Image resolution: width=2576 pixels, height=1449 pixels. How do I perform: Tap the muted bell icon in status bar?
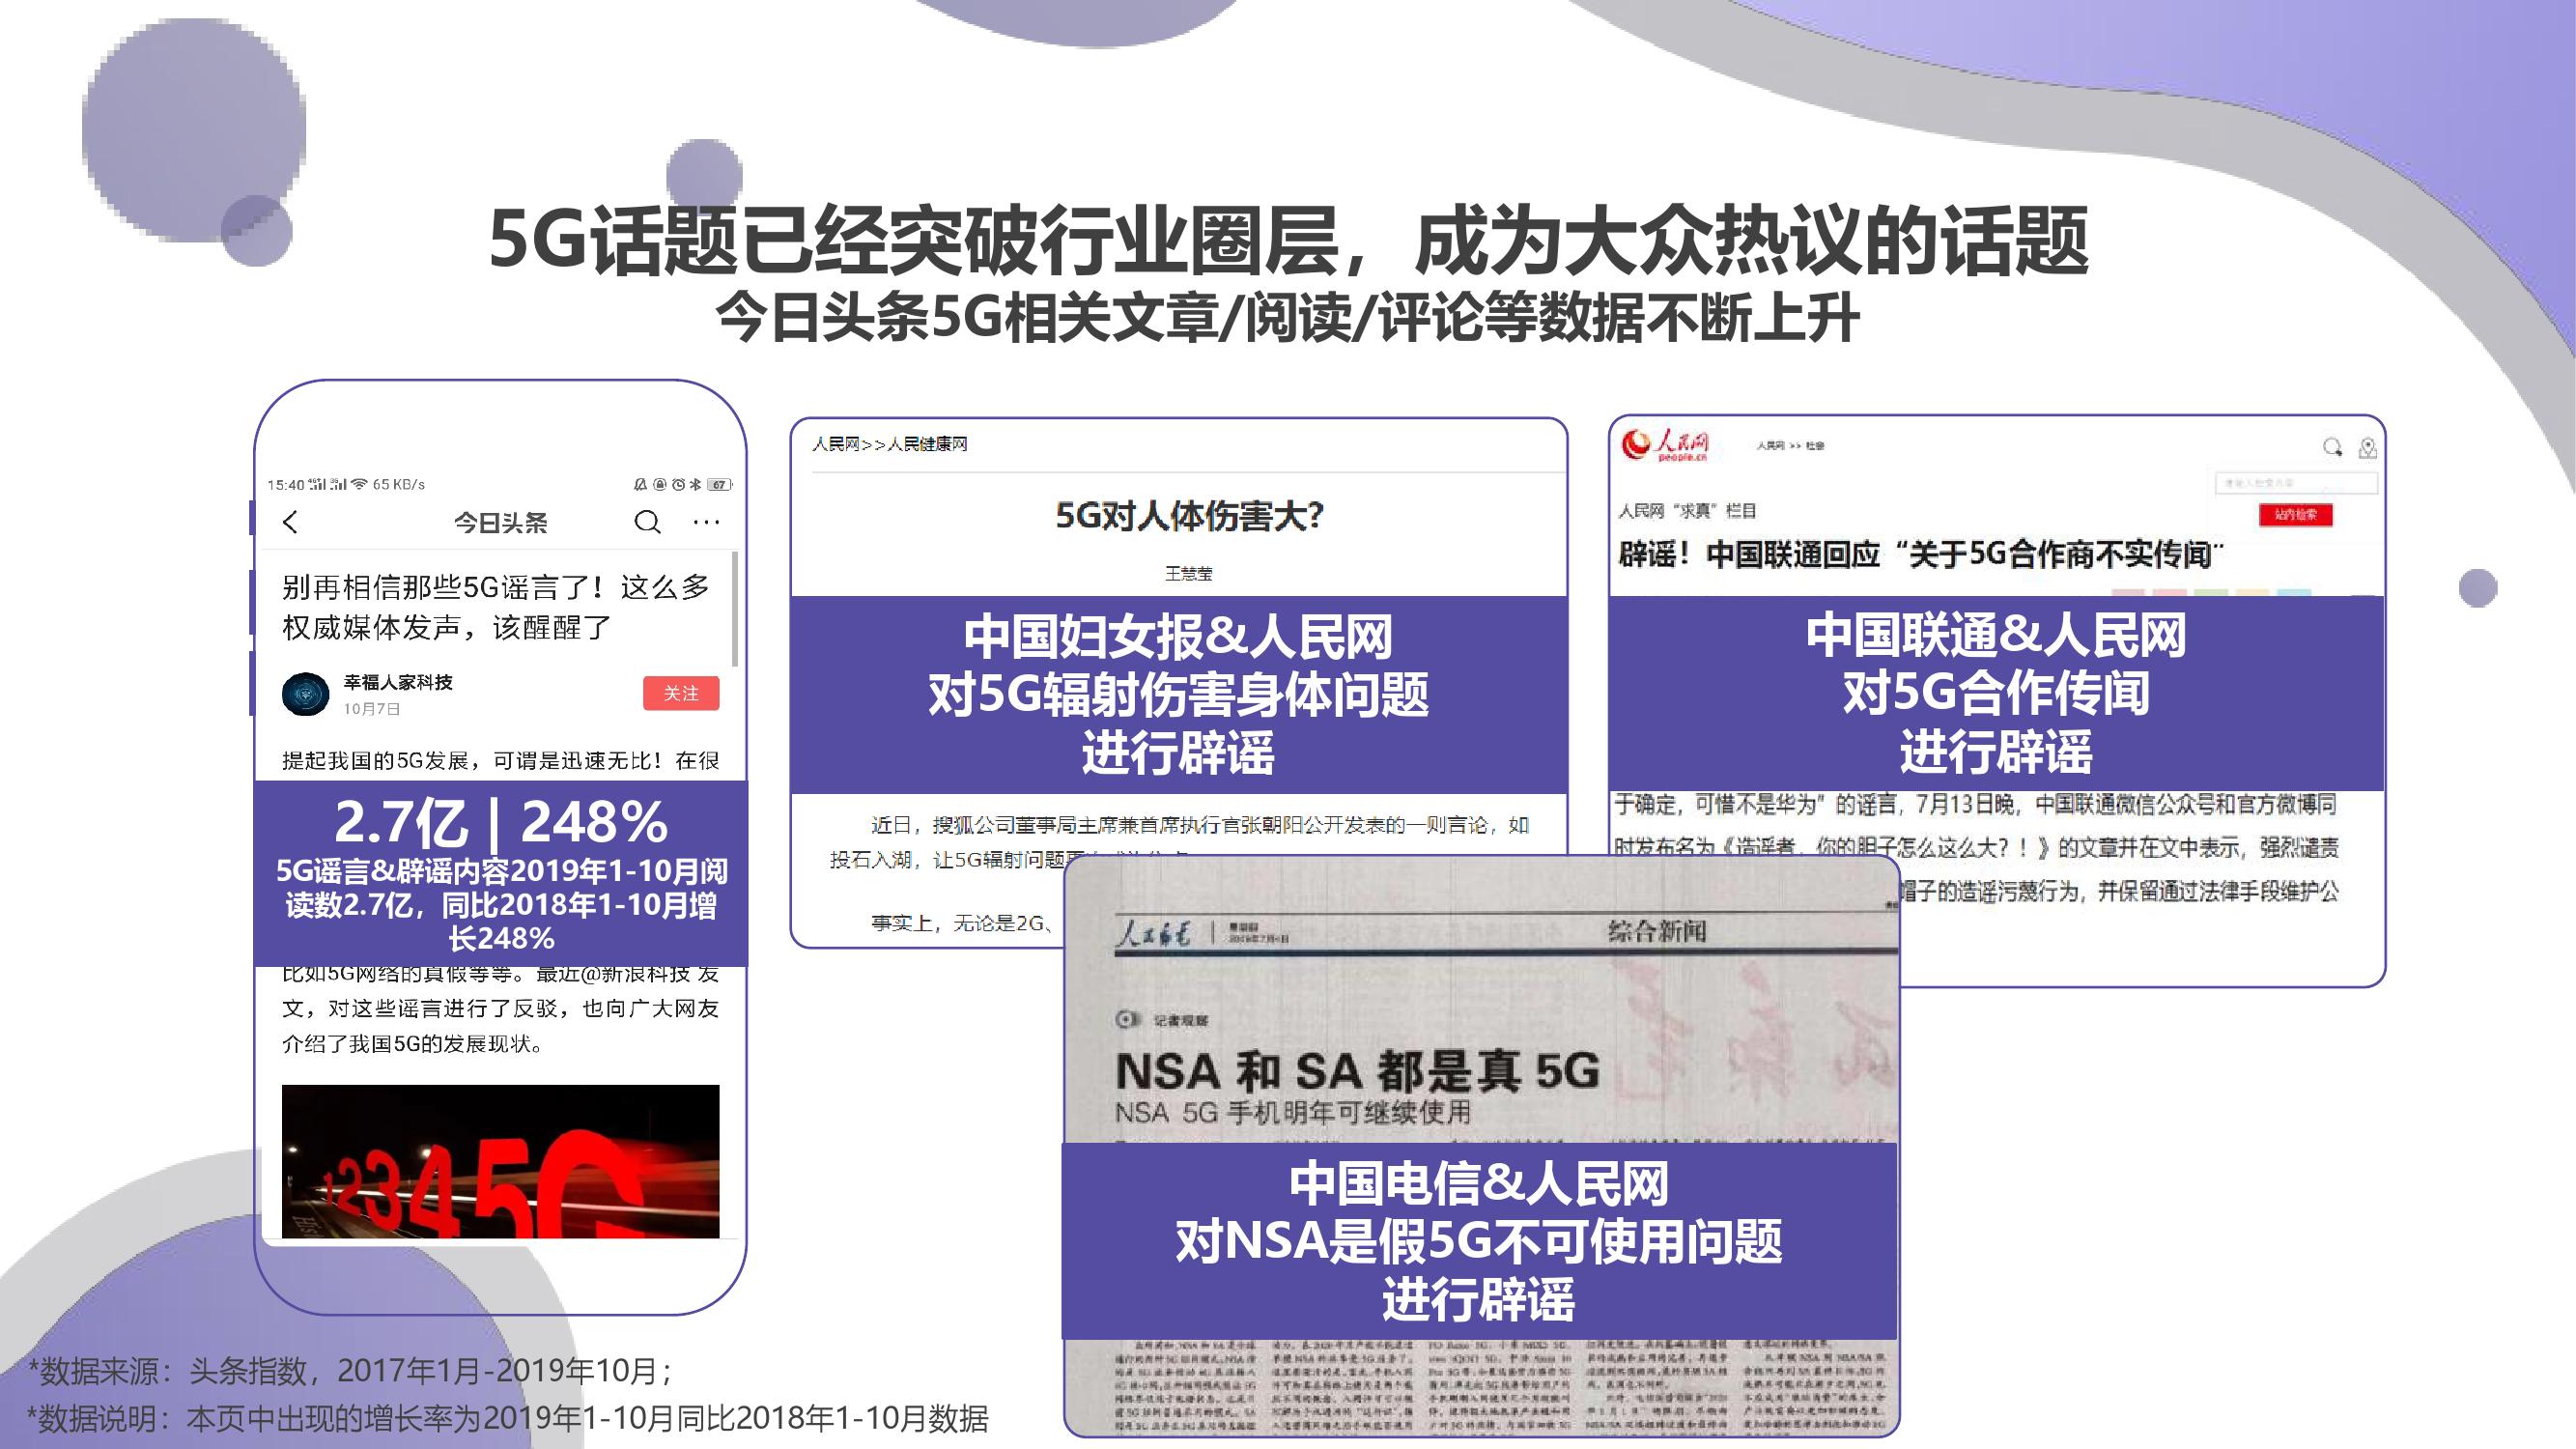(x=641, y=485)
